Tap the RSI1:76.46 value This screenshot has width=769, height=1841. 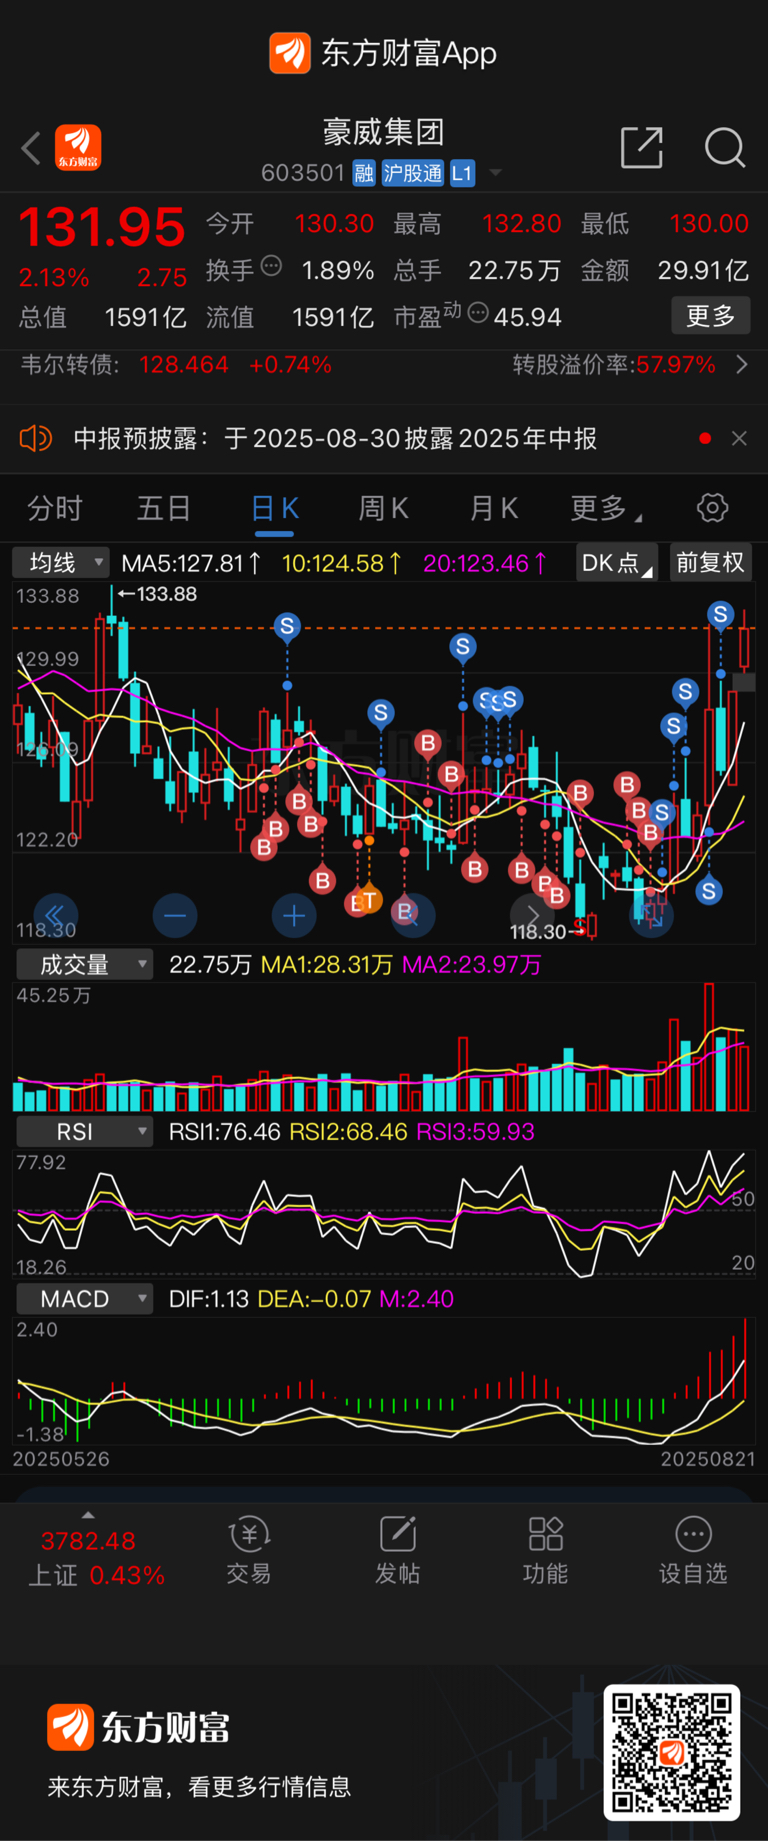pos(225,1132)
